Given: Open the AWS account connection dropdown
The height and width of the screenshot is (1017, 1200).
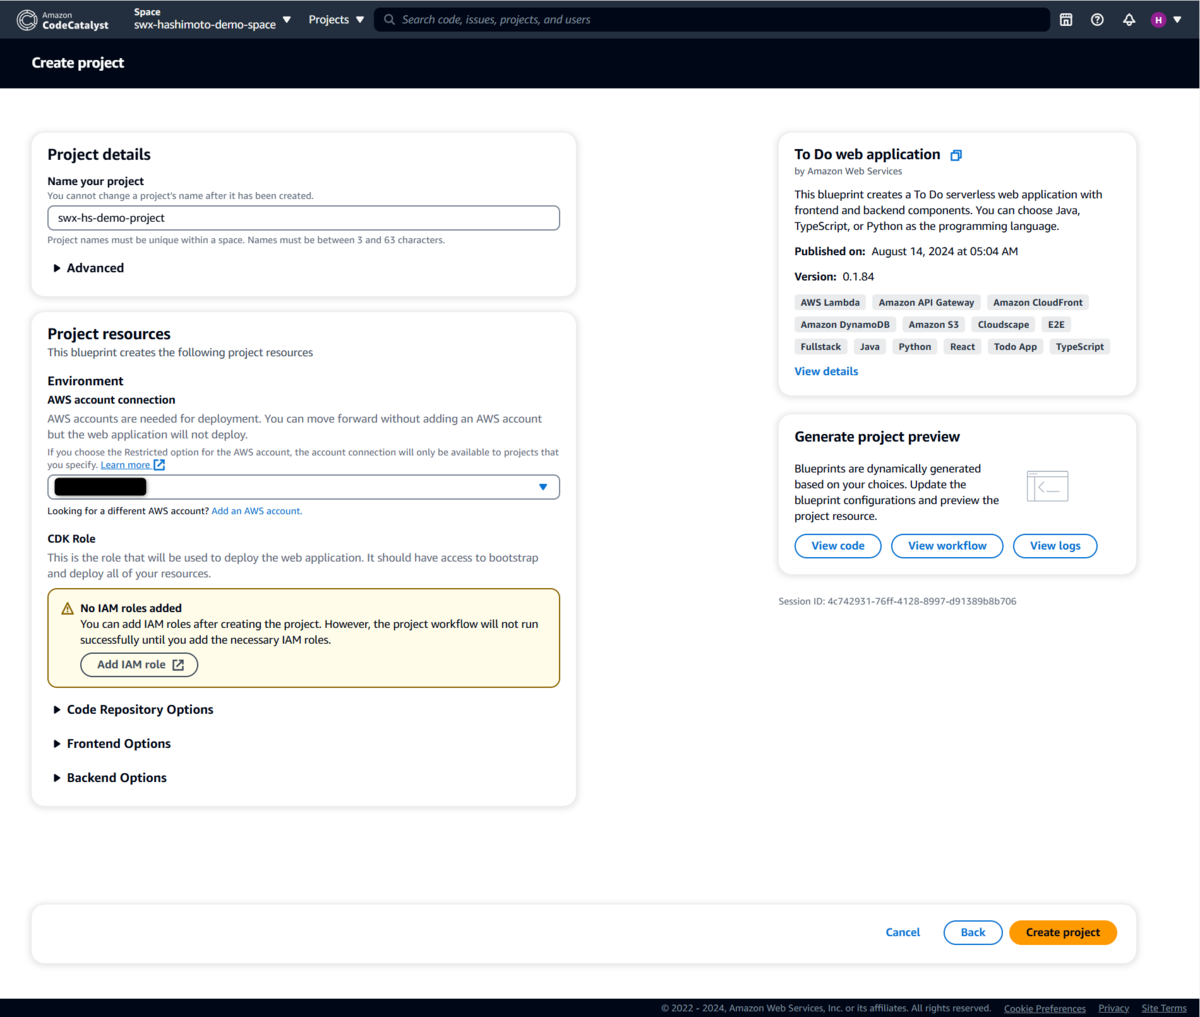Looking at the screenshot, I should 303,487.
